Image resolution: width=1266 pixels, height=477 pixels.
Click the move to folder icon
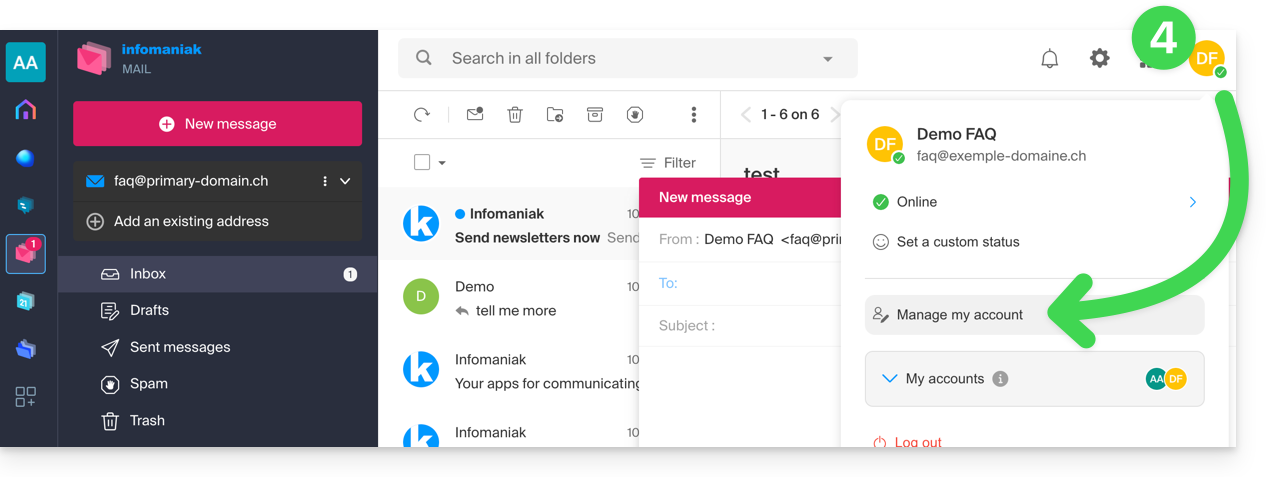click(x=555, y=115)
